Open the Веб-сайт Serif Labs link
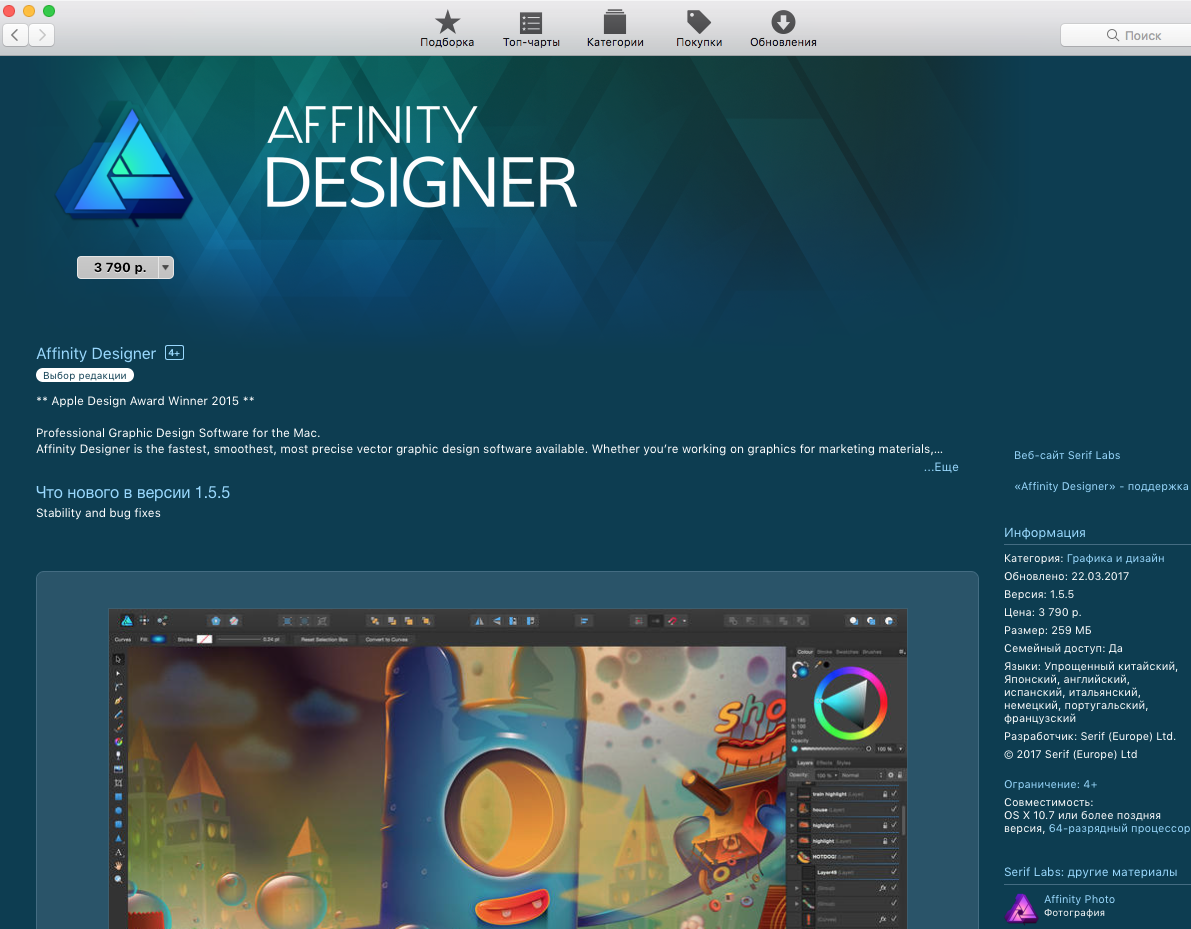Viewport: 1191px width, 929px height. tap(1066, 455)
